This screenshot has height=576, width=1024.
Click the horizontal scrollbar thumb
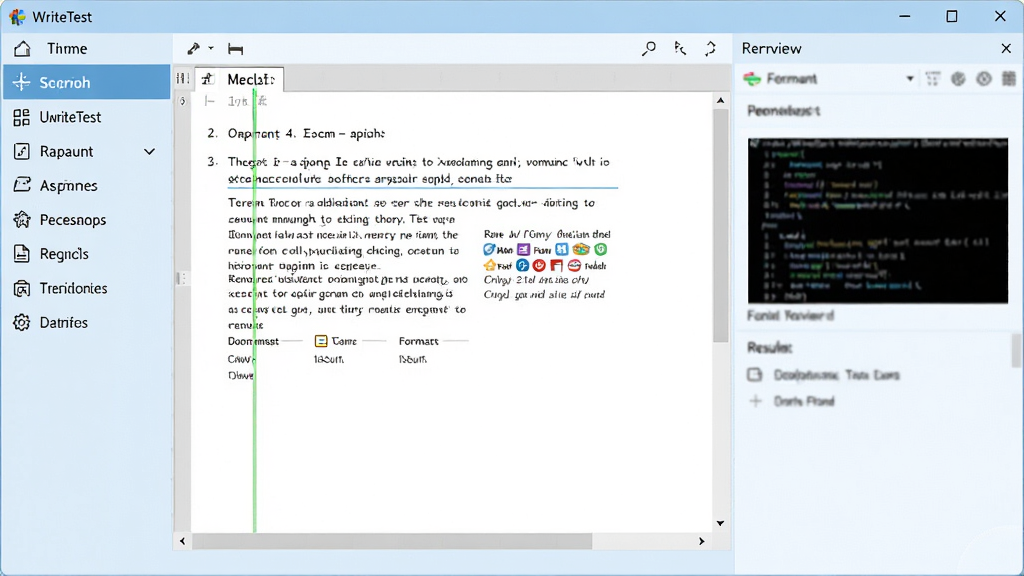392,541
